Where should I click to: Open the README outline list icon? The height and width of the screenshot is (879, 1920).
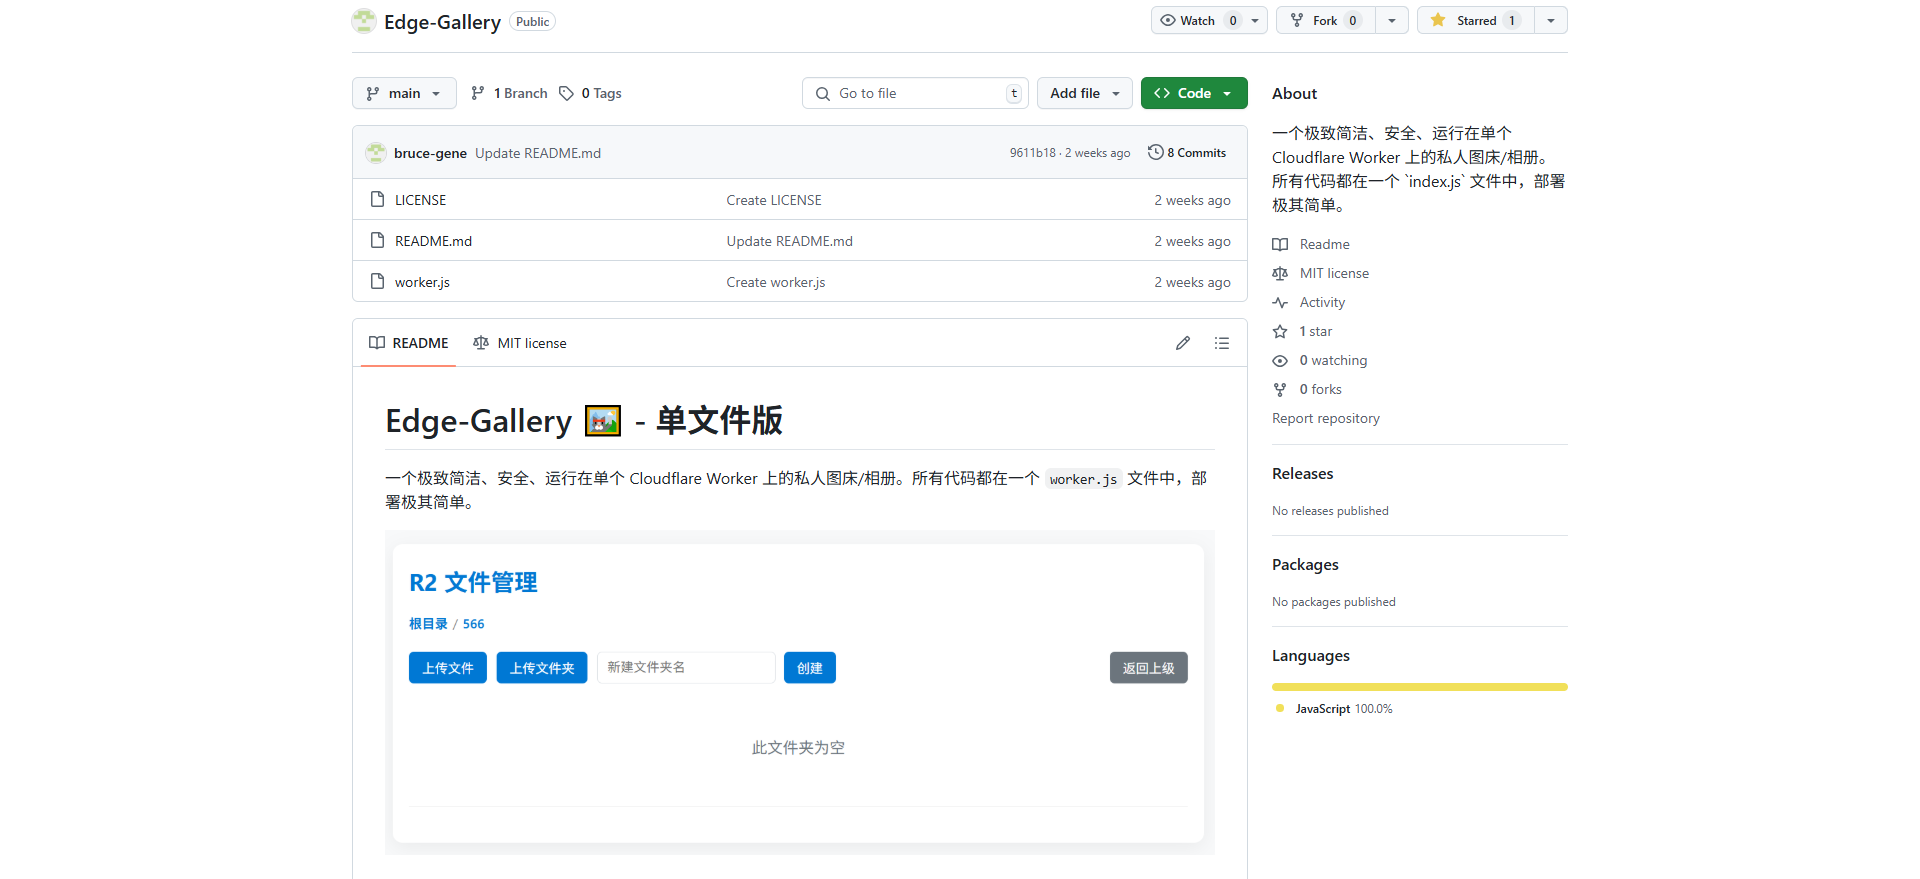tap(1222, 343)
